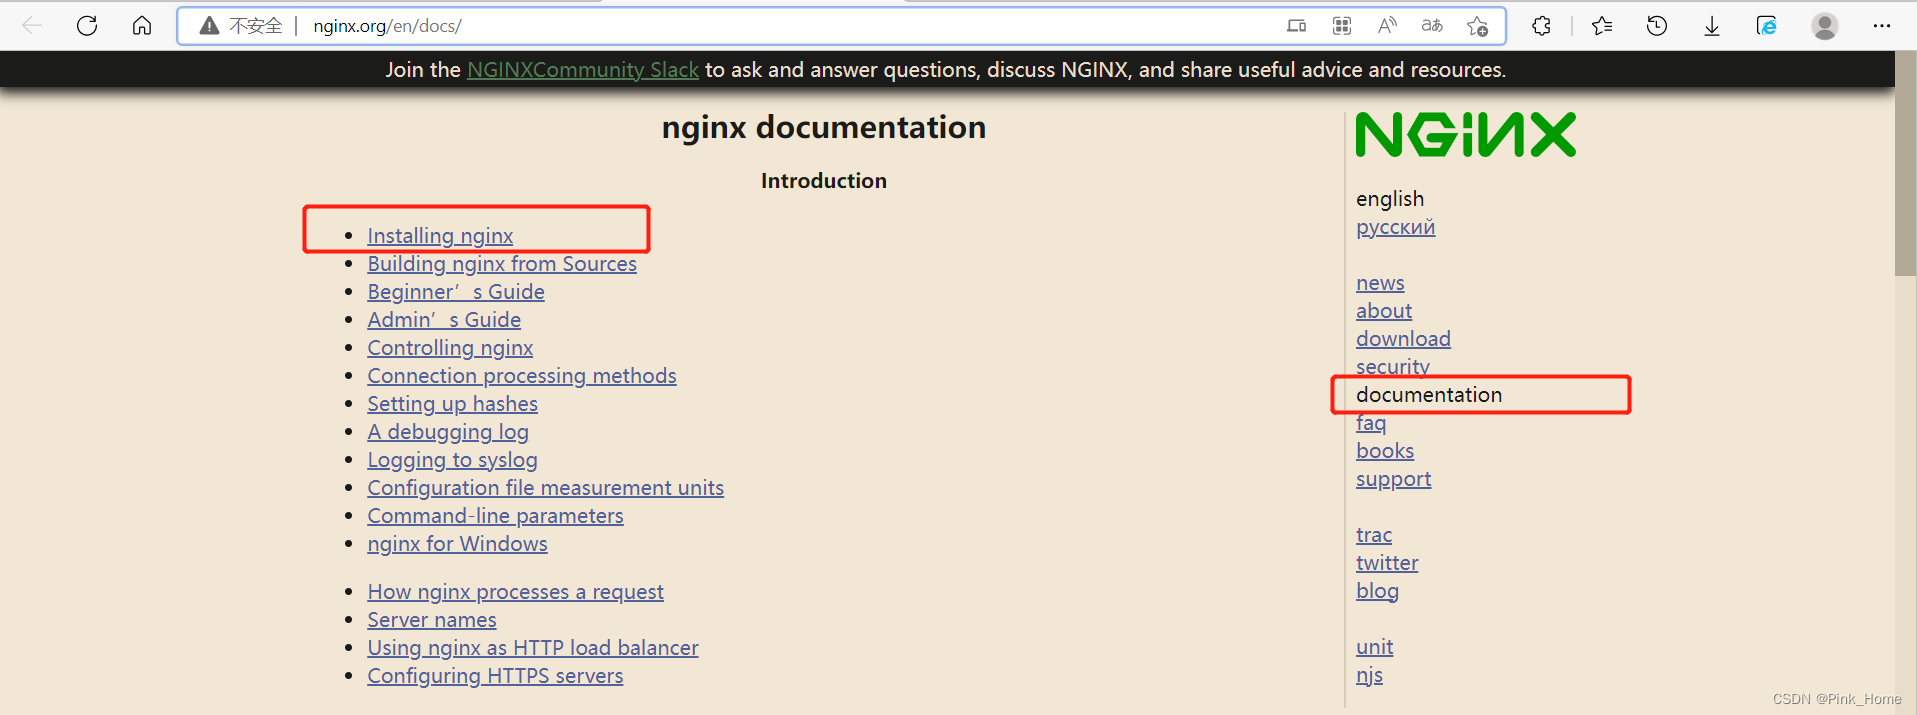The image size is (1917, 715).
Task: Click the NGINX logo
Action: (x=1465, y=135)
